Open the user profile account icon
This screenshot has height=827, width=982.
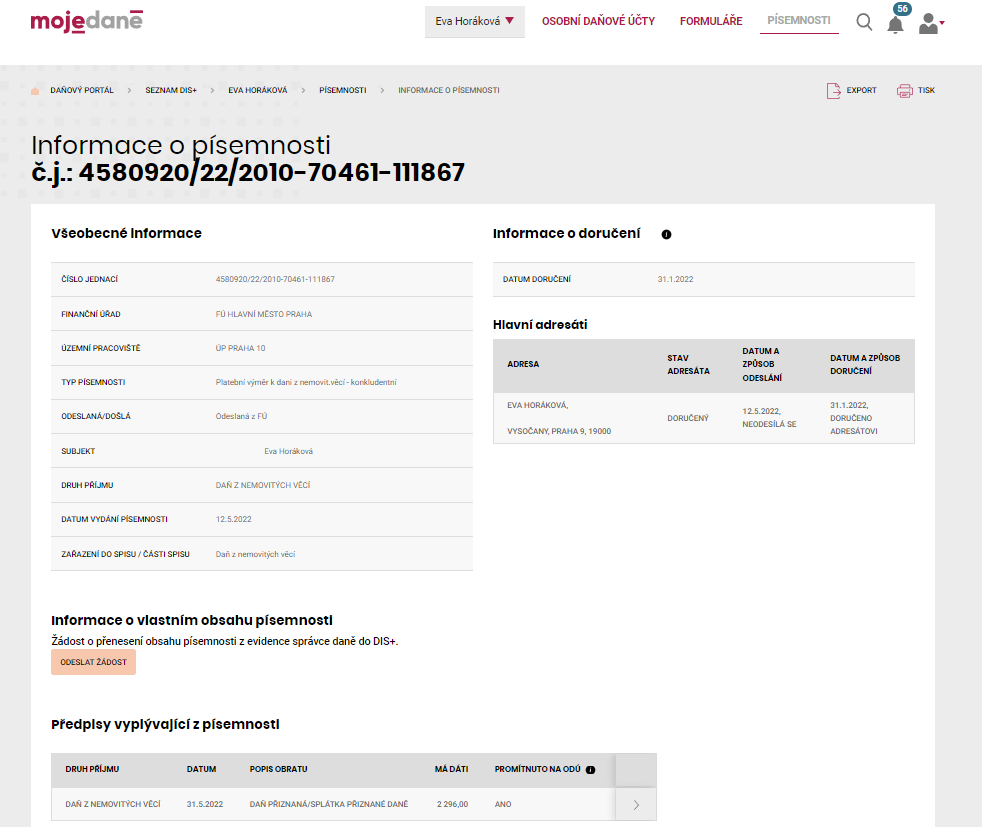(930, 23)
